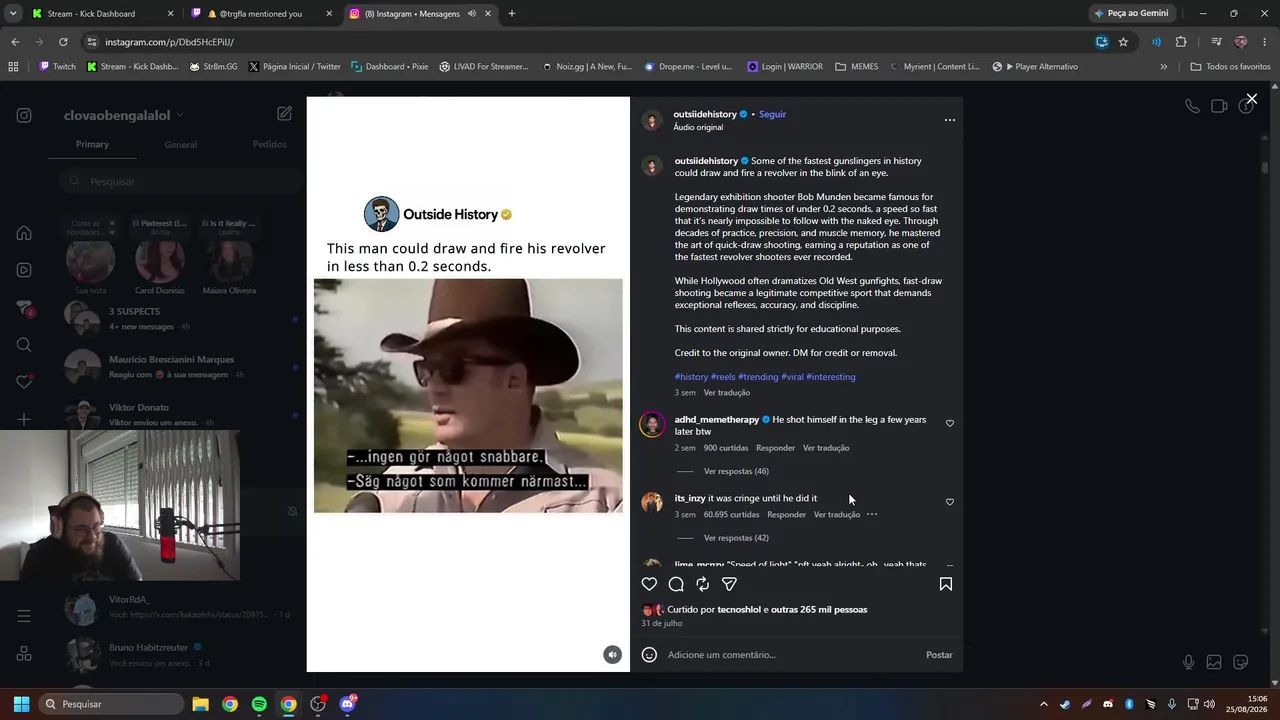This screenshot has height=720, width=1280.
Task: Open the Str8m.GG bookmark
Action: pyautogui.click(x=212, y=67)
